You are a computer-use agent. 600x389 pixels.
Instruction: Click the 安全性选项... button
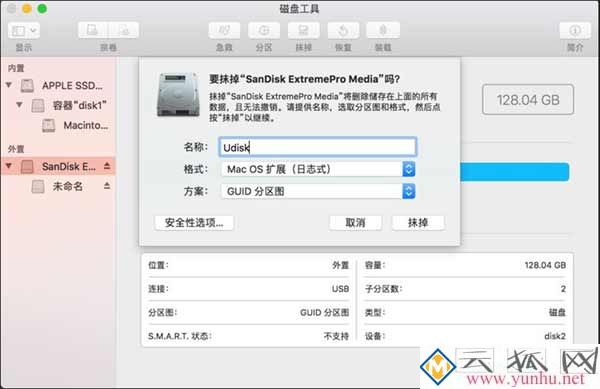(194, 223)
